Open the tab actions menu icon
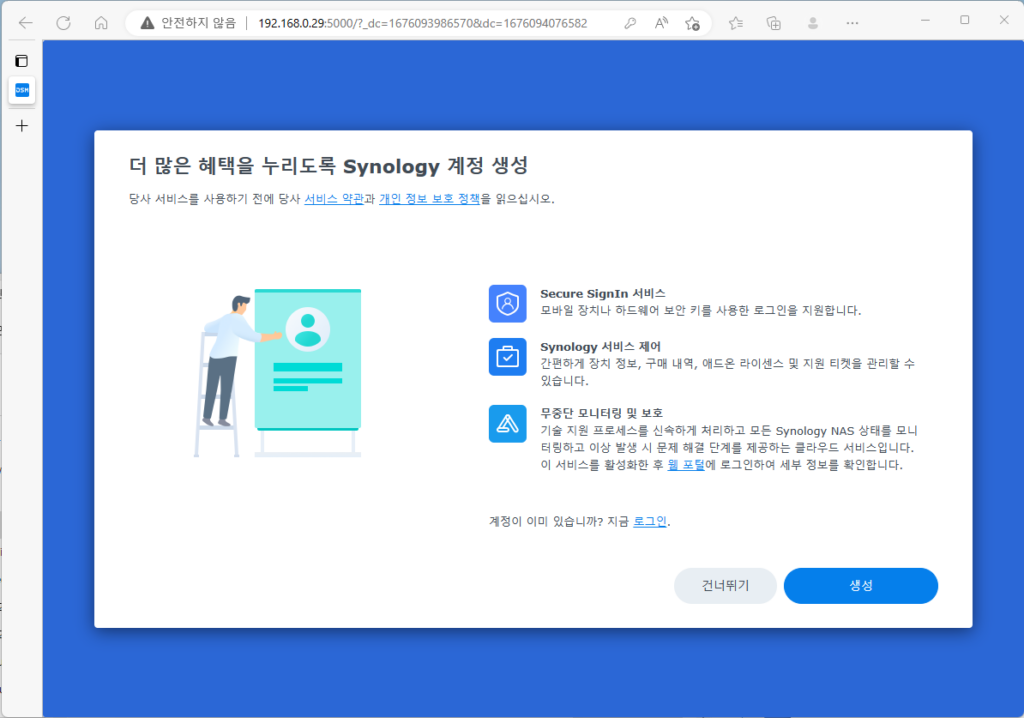The height and width of the screenshot is (718, 1024). pyautogui.click(x=22, y=61)
